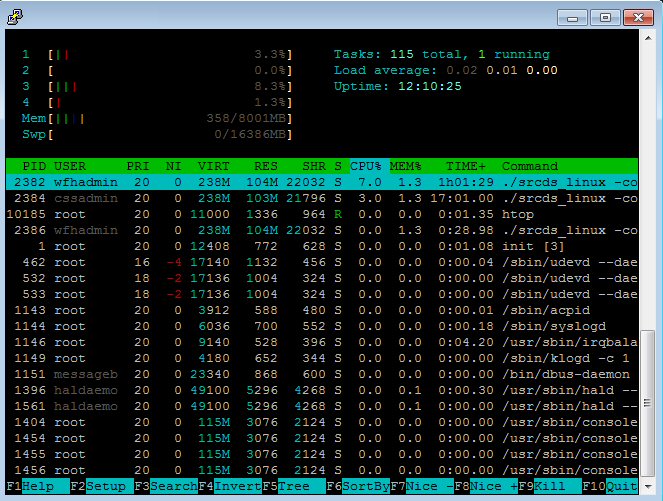Minimize the PuTTY terminal window
The width and height of the screenshot is (663, 501).
tap(572, 18)
